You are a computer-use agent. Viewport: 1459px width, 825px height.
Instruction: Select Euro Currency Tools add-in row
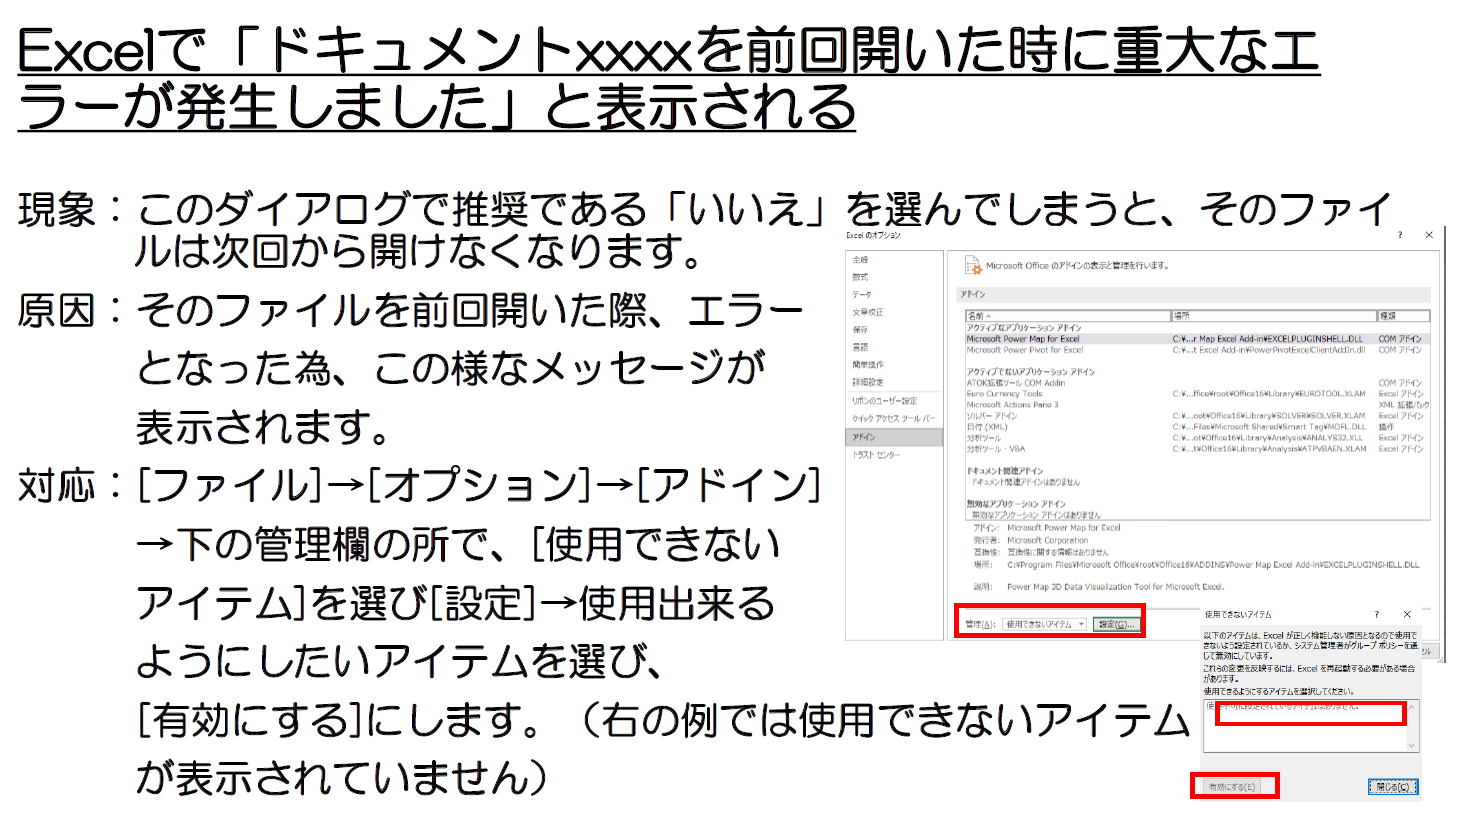(x=1197, y=394)
